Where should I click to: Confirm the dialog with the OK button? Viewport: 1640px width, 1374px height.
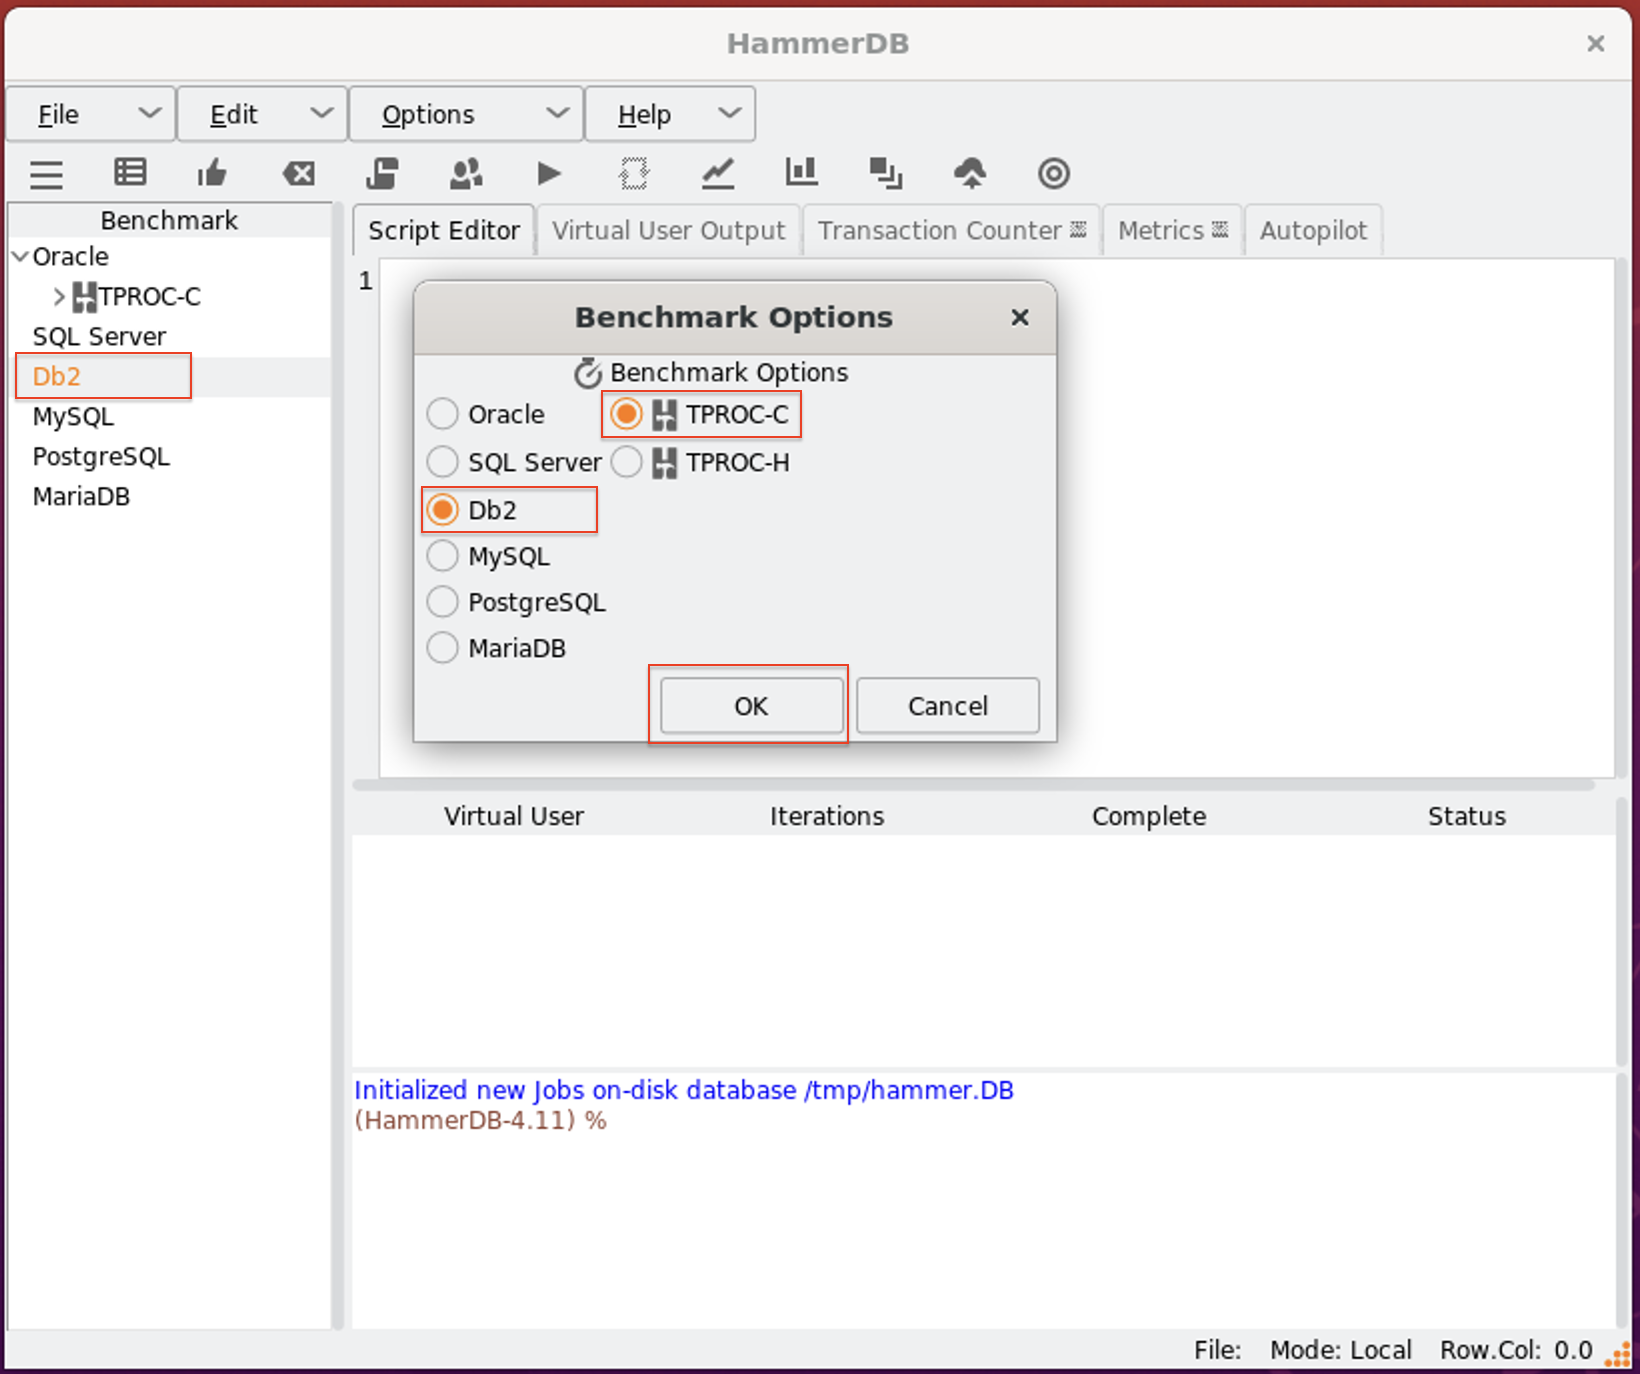point(751,706)
